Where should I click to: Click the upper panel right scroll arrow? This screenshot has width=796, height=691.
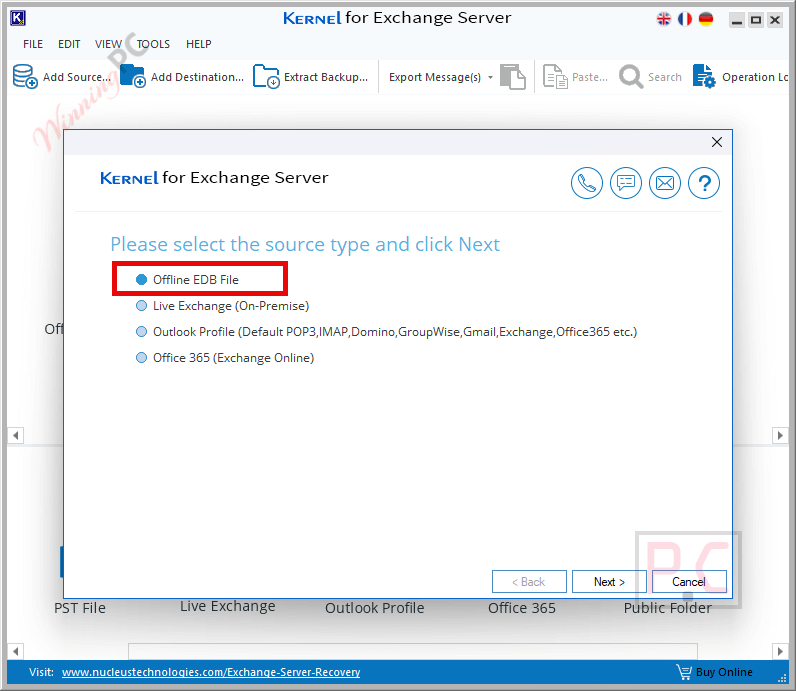coord(780,435)
